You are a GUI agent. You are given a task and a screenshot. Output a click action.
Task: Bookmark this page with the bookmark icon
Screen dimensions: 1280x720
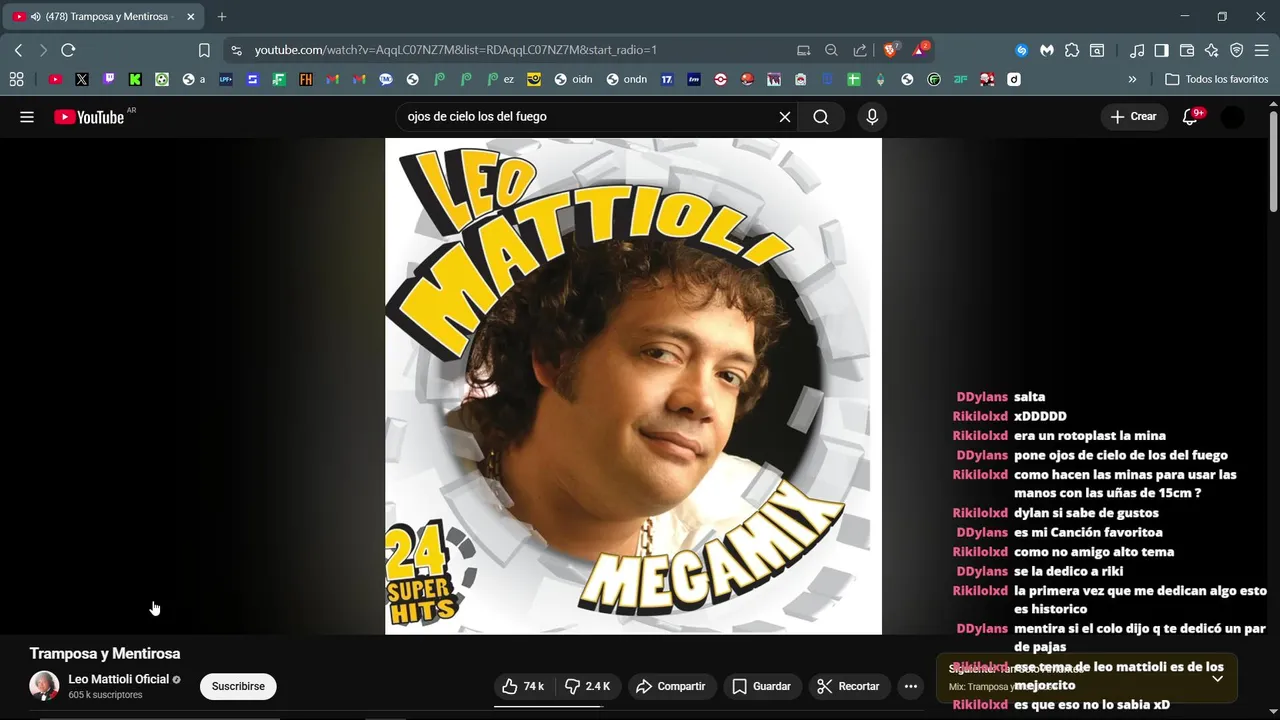pyautogui.click(x=204, y=50)
